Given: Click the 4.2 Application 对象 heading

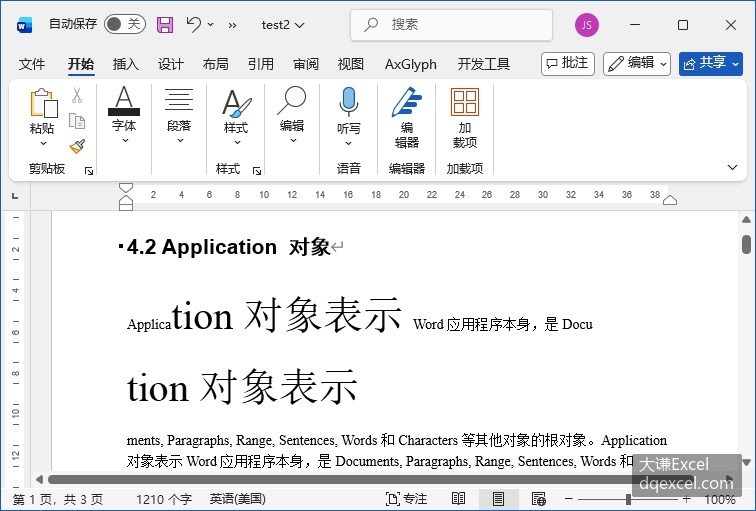Looking at the screenshot, I should click(x=228, y=247).
